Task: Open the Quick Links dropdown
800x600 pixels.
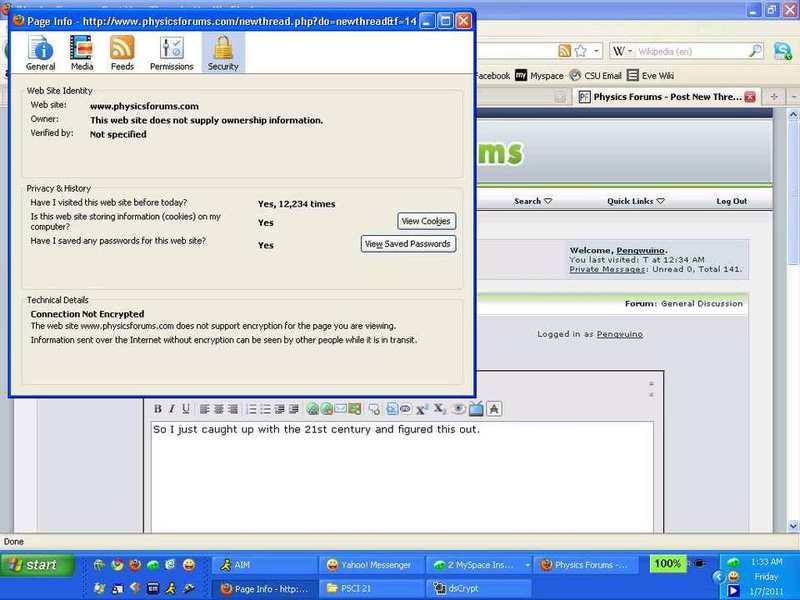Action: [636, 201]
